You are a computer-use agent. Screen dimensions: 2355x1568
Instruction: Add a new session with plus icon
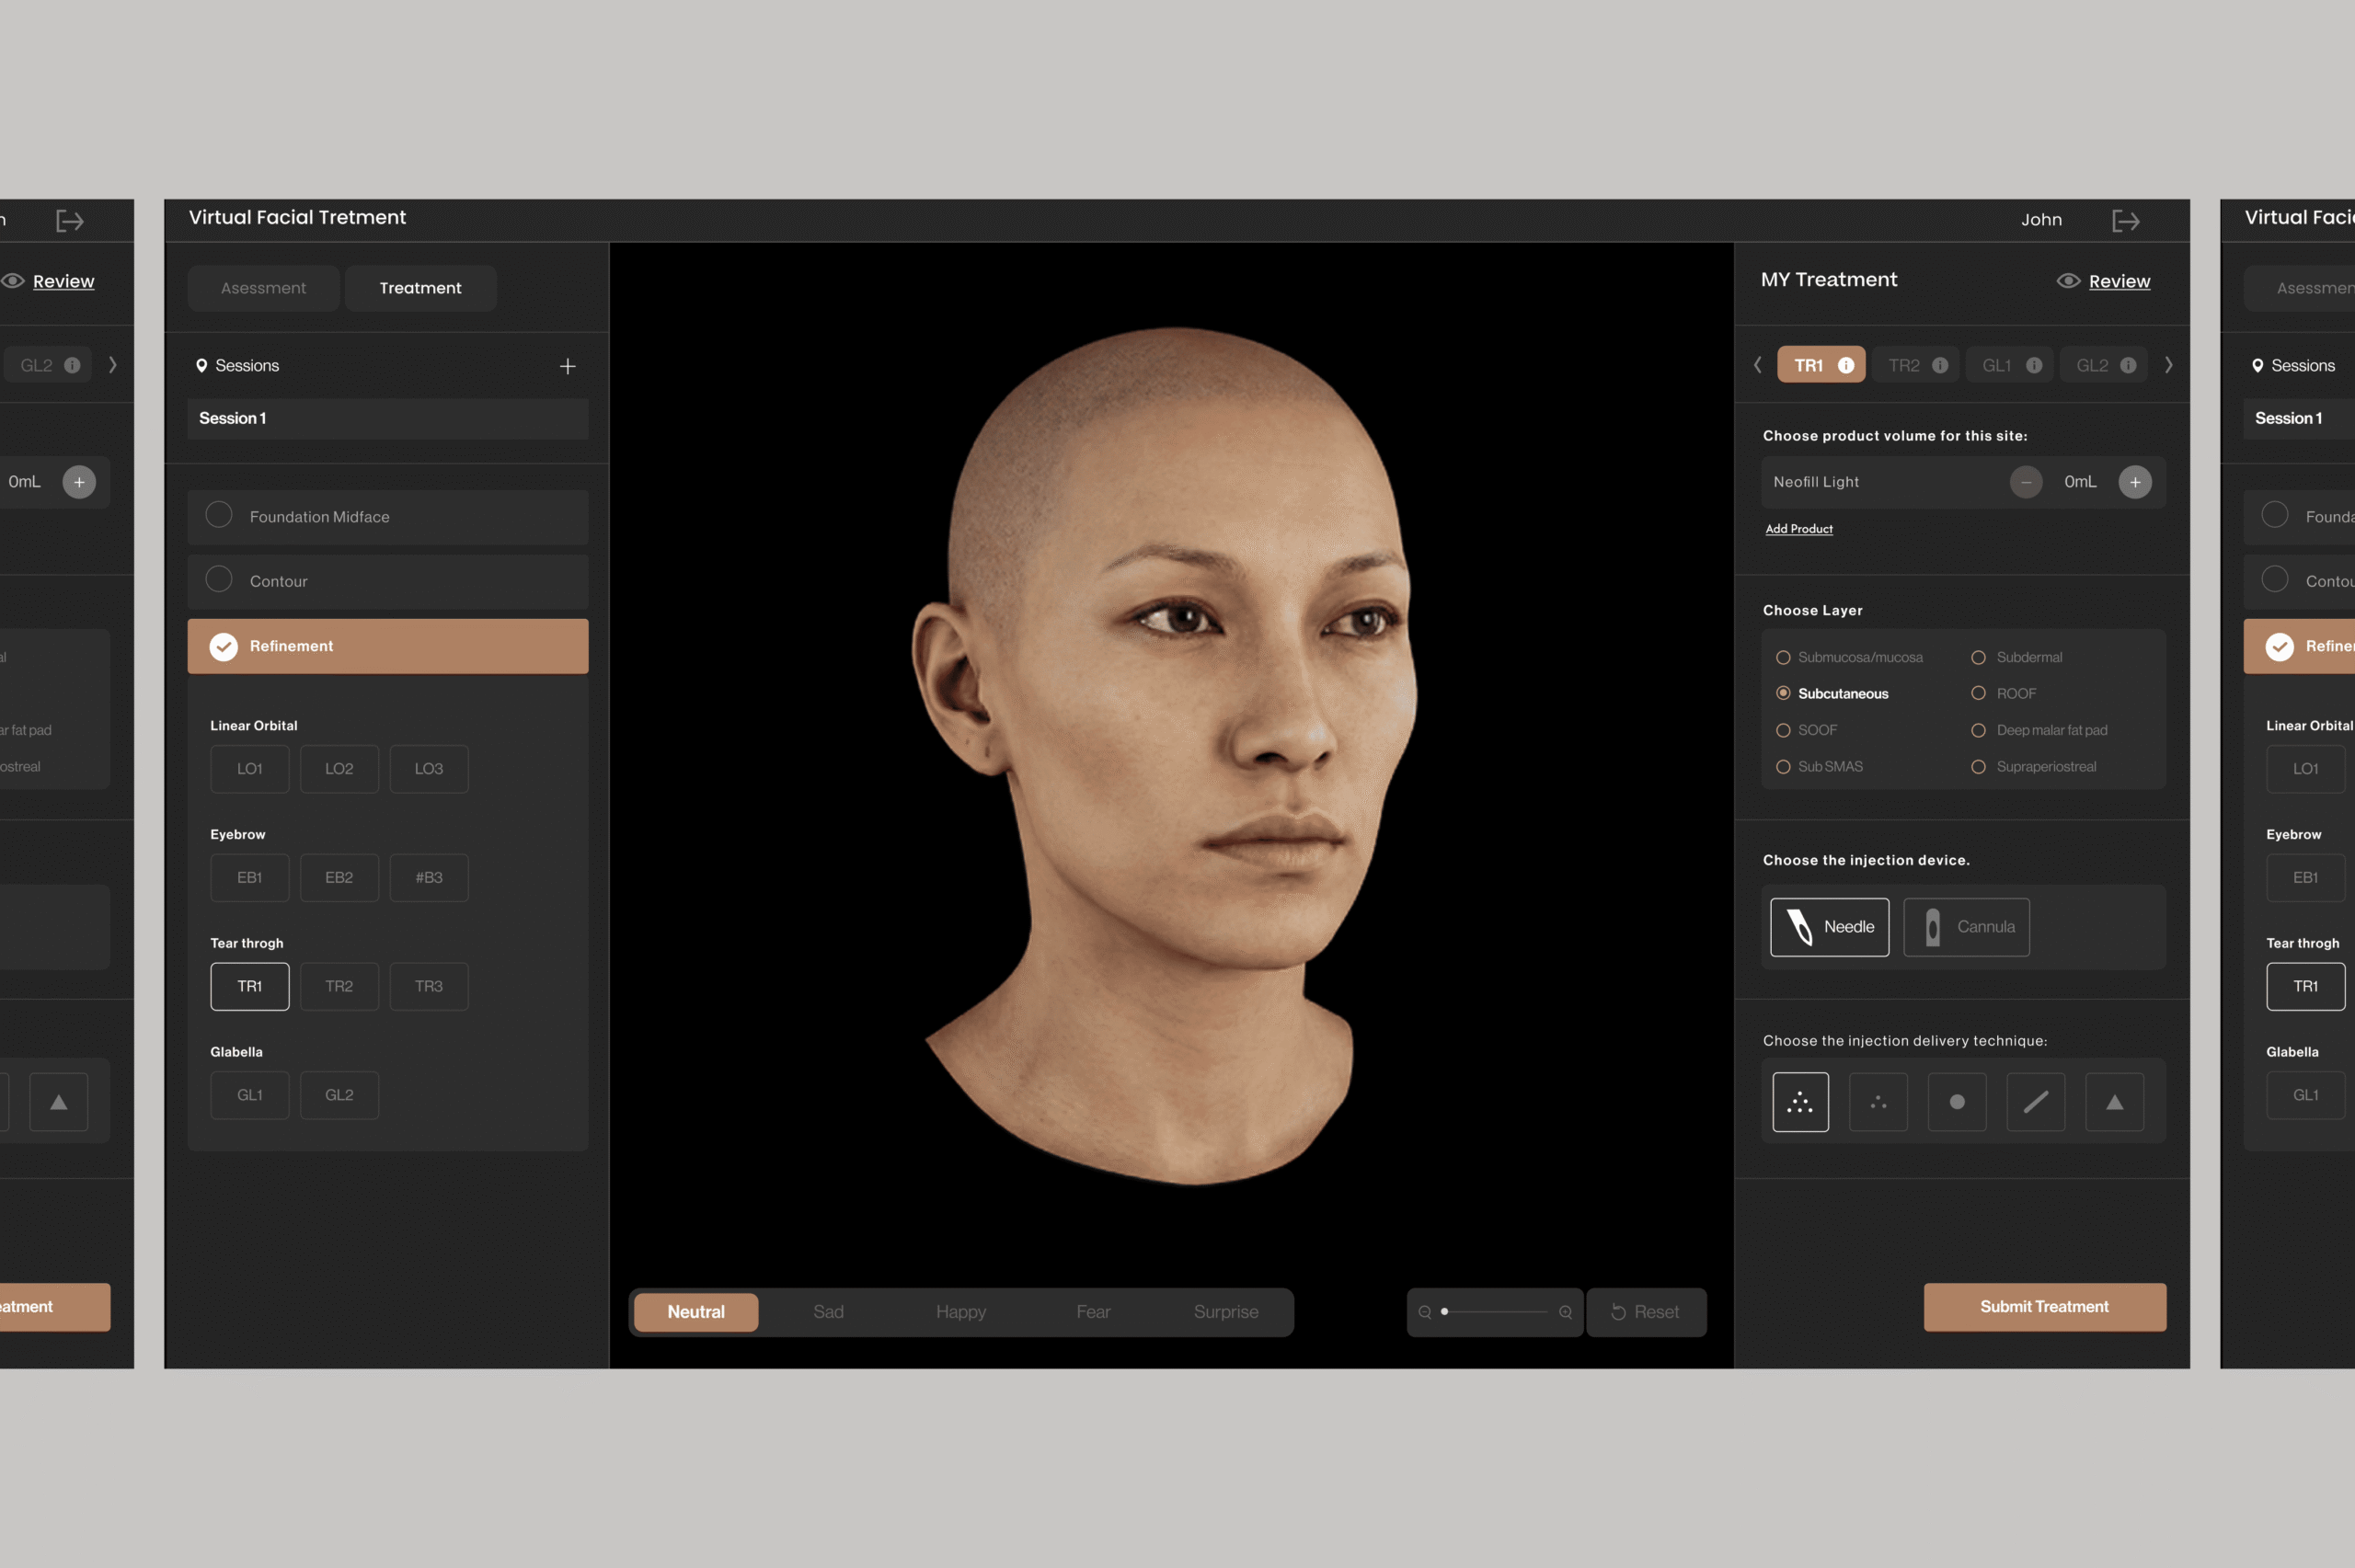(567, 366)
